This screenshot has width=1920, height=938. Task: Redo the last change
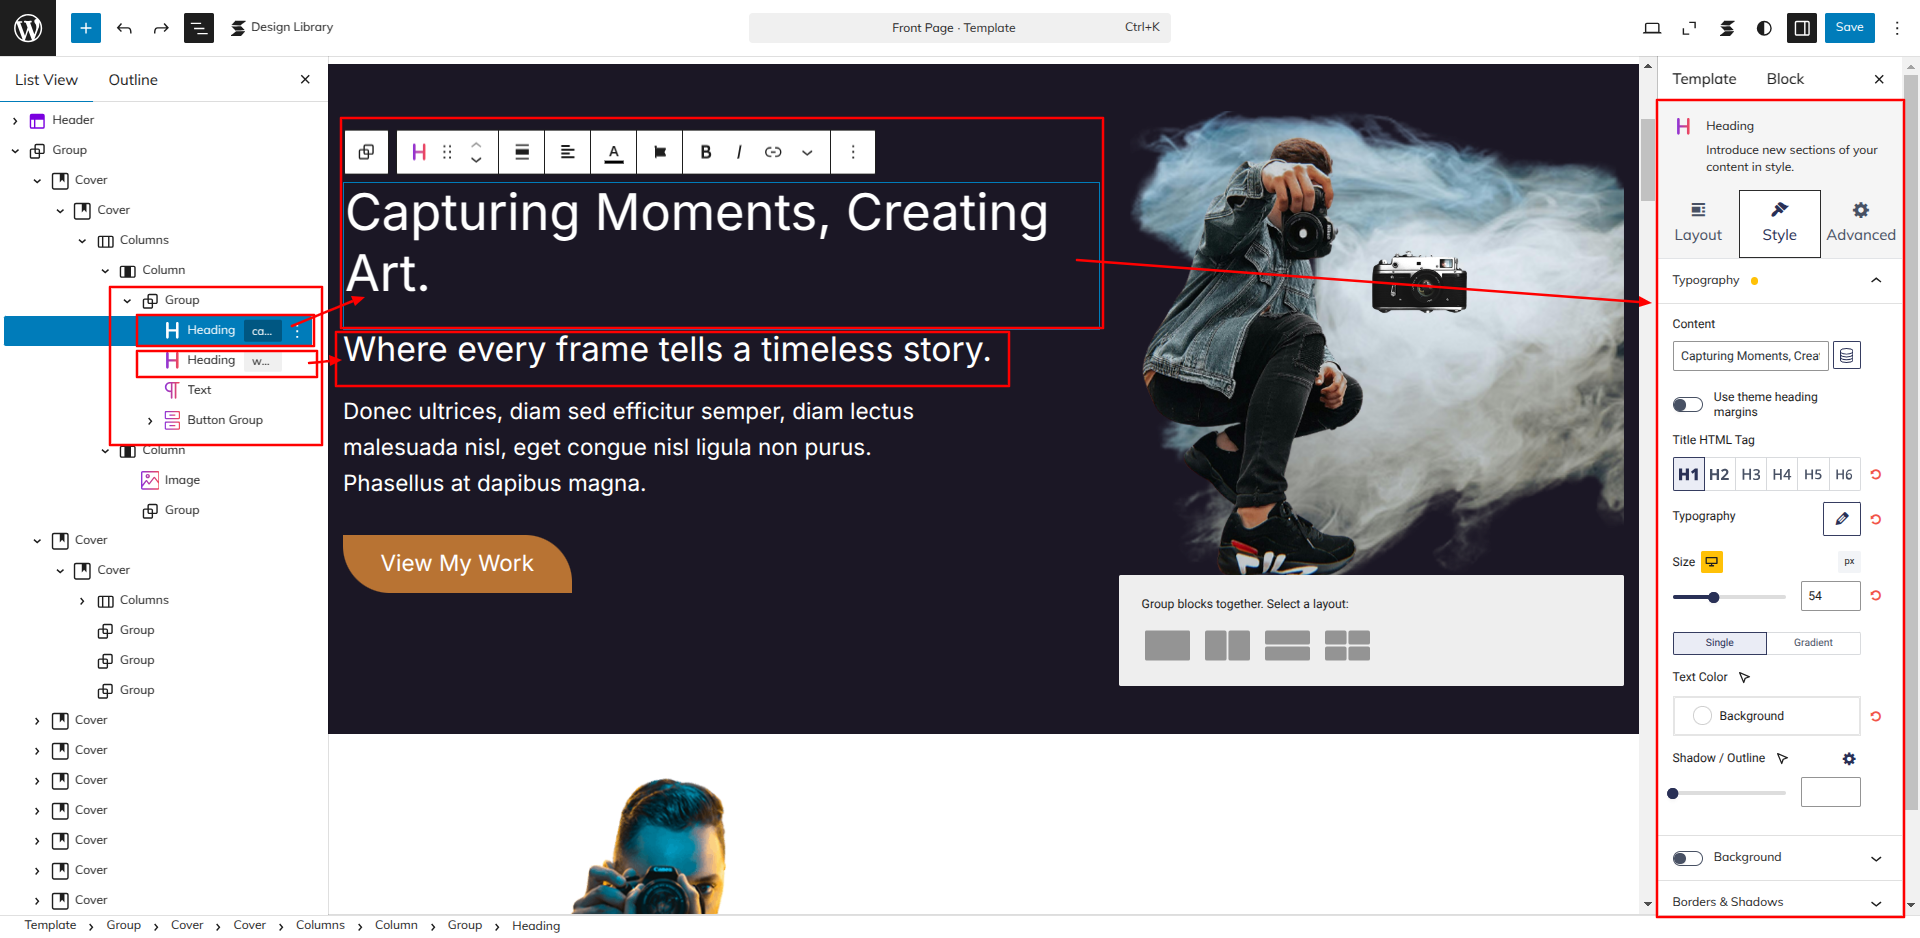(x=161, y=28)
